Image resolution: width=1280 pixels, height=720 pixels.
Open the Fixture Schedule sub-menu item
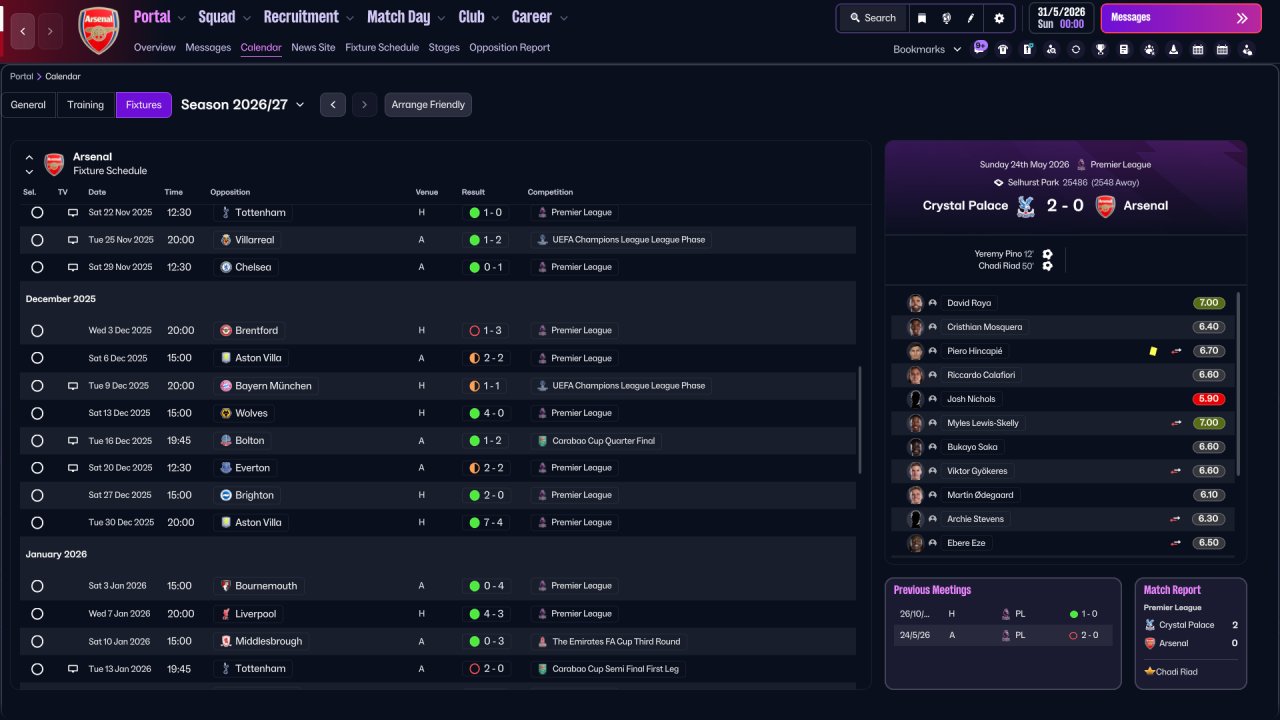click(382, 47)
